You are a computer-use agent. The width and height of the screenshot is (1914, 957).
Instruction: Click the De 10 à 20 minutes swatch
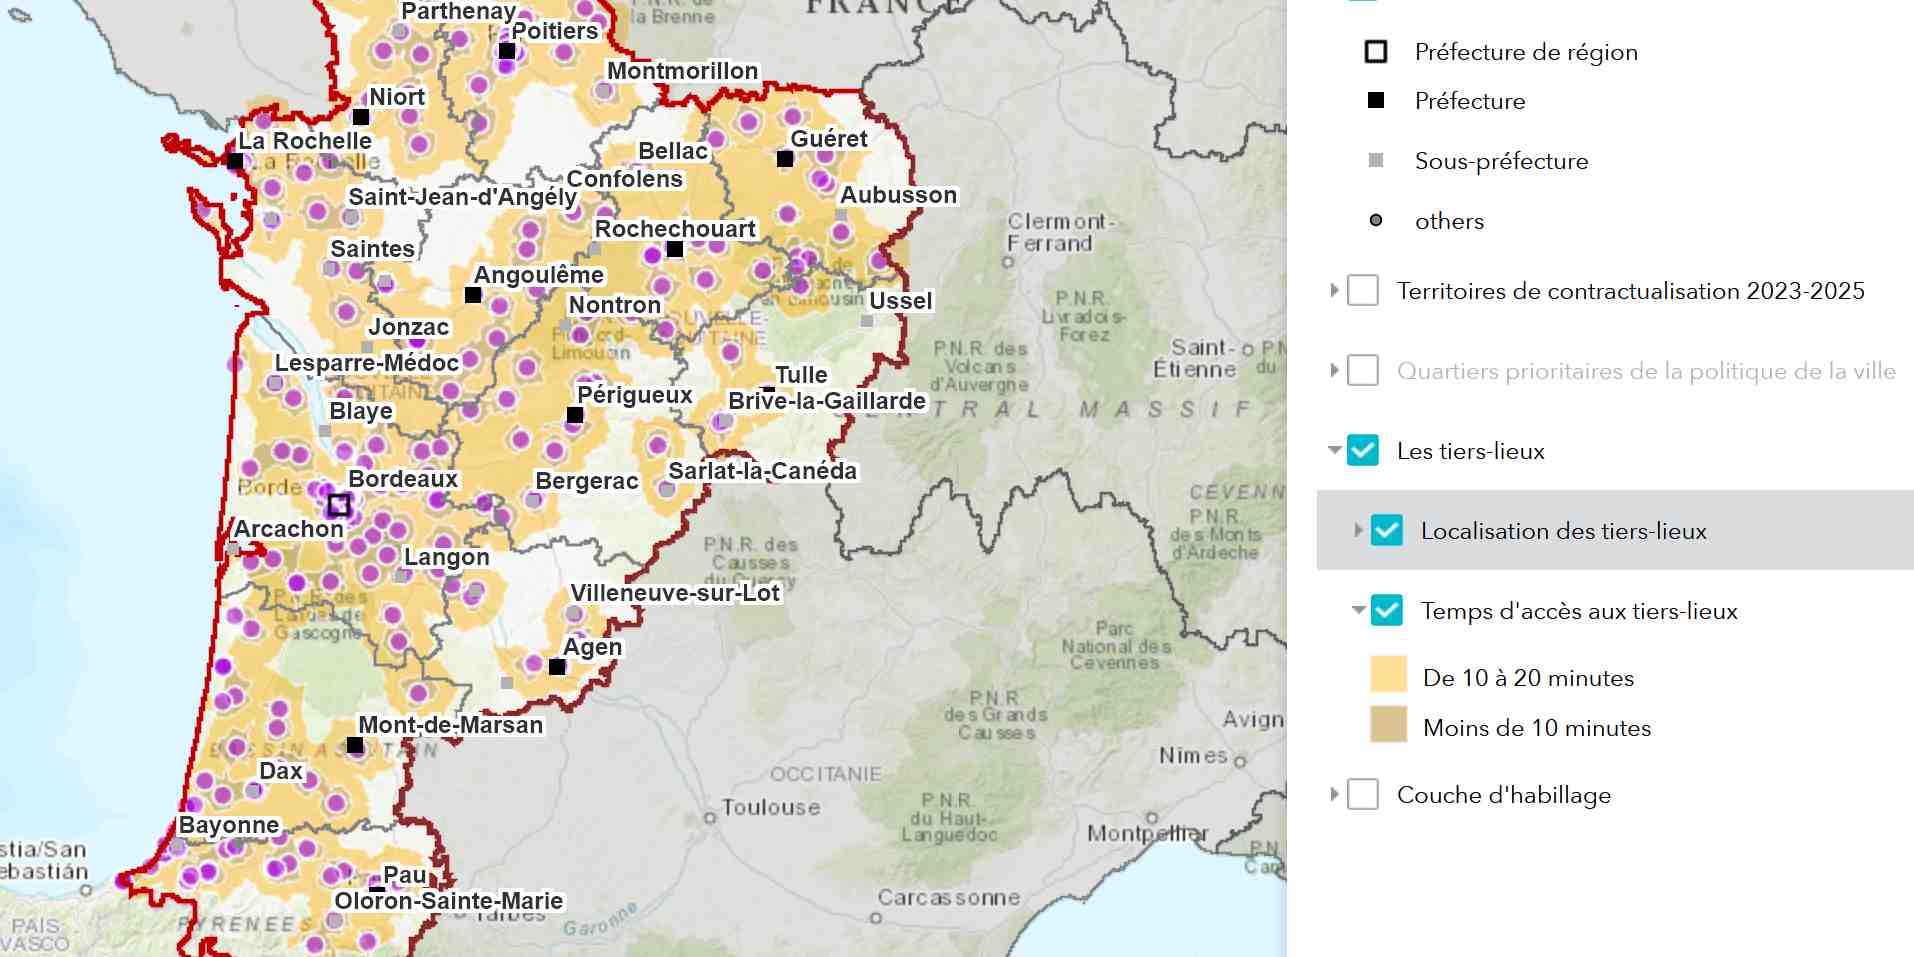pyautogui.click(x=1388, y=674)
